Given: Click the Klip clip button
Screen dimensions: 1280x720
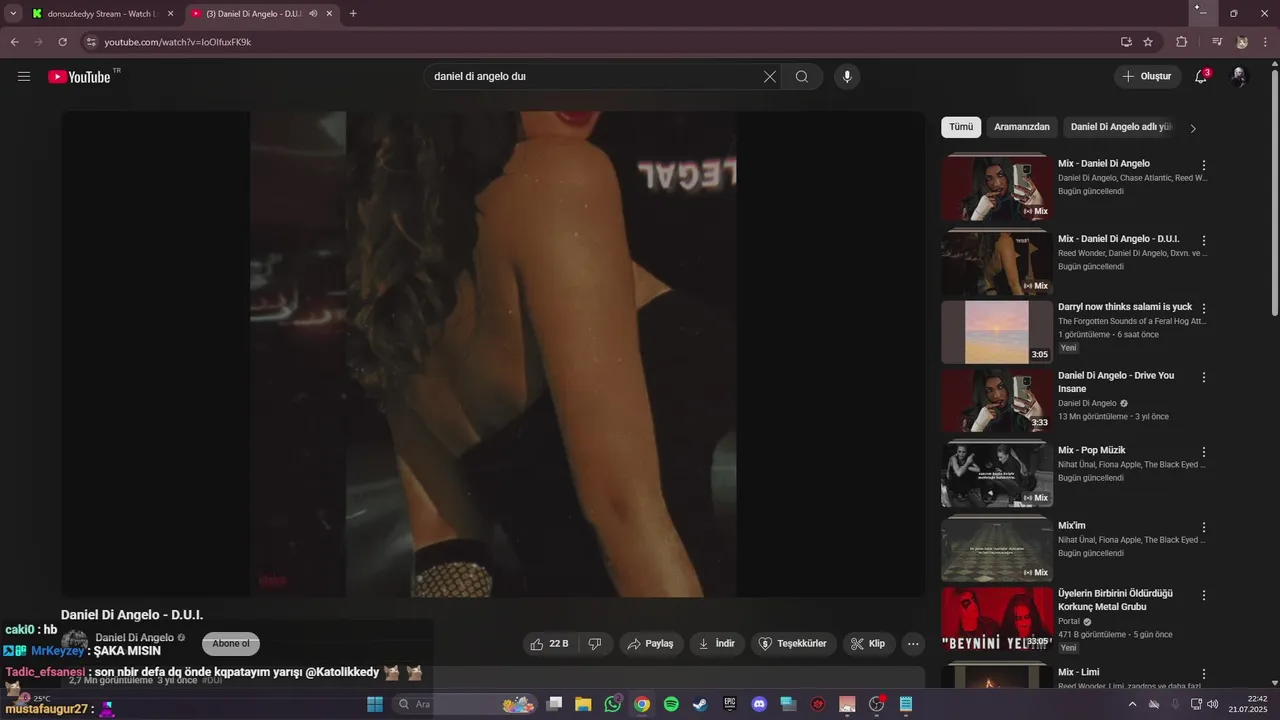Looking at the screenshot, I should [868, 644].
